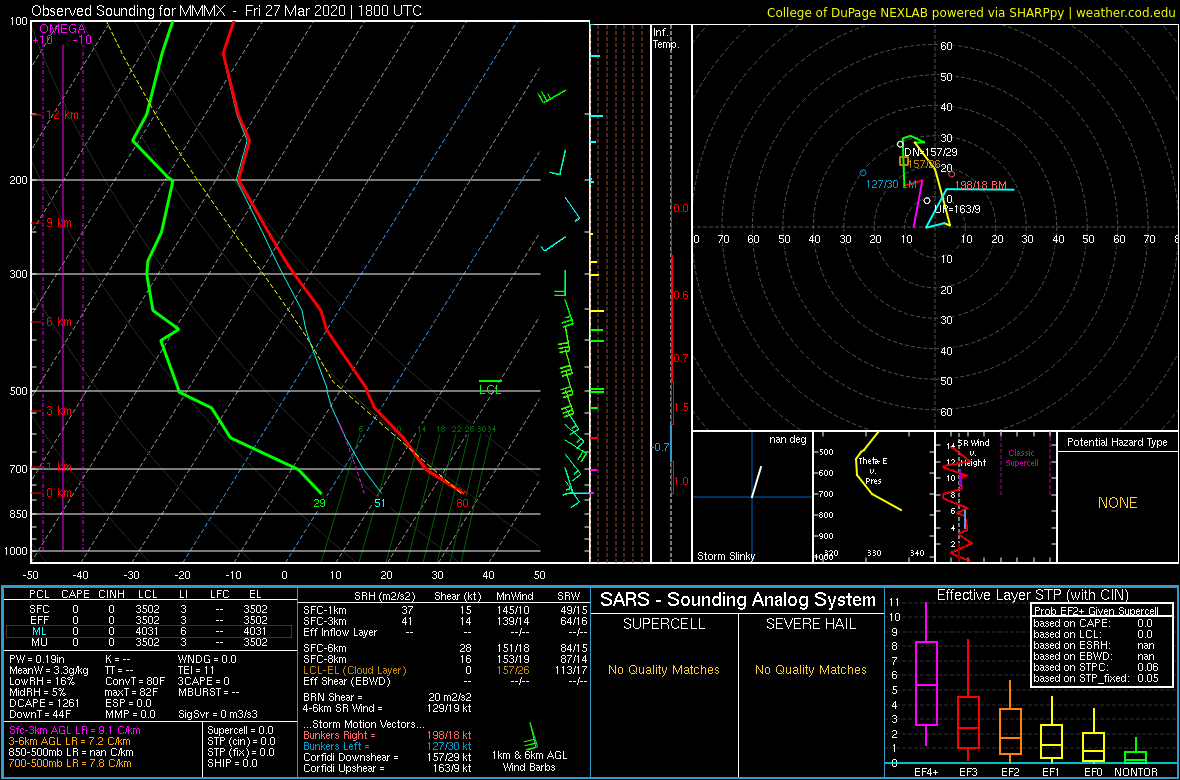1180x780 pixels.
Task: Click surface wetbulb value '51'
Action: pyautogui.click(x=380, y=503)
